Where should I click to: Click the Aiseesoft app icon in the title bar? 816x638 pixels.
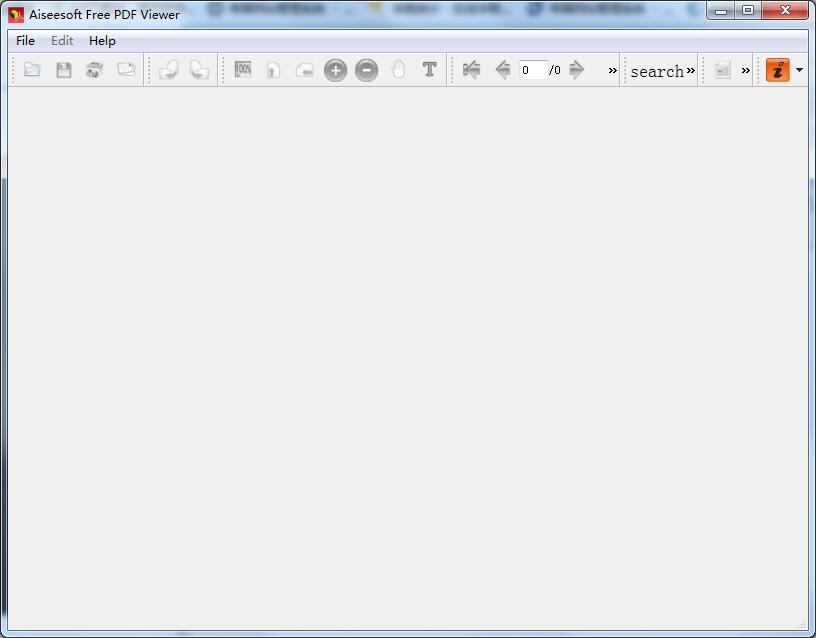click(x=16, y=15)
